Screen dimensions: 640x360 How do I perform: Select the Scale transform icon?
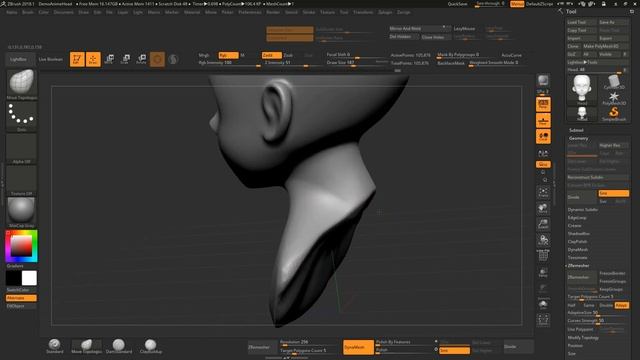125,59
